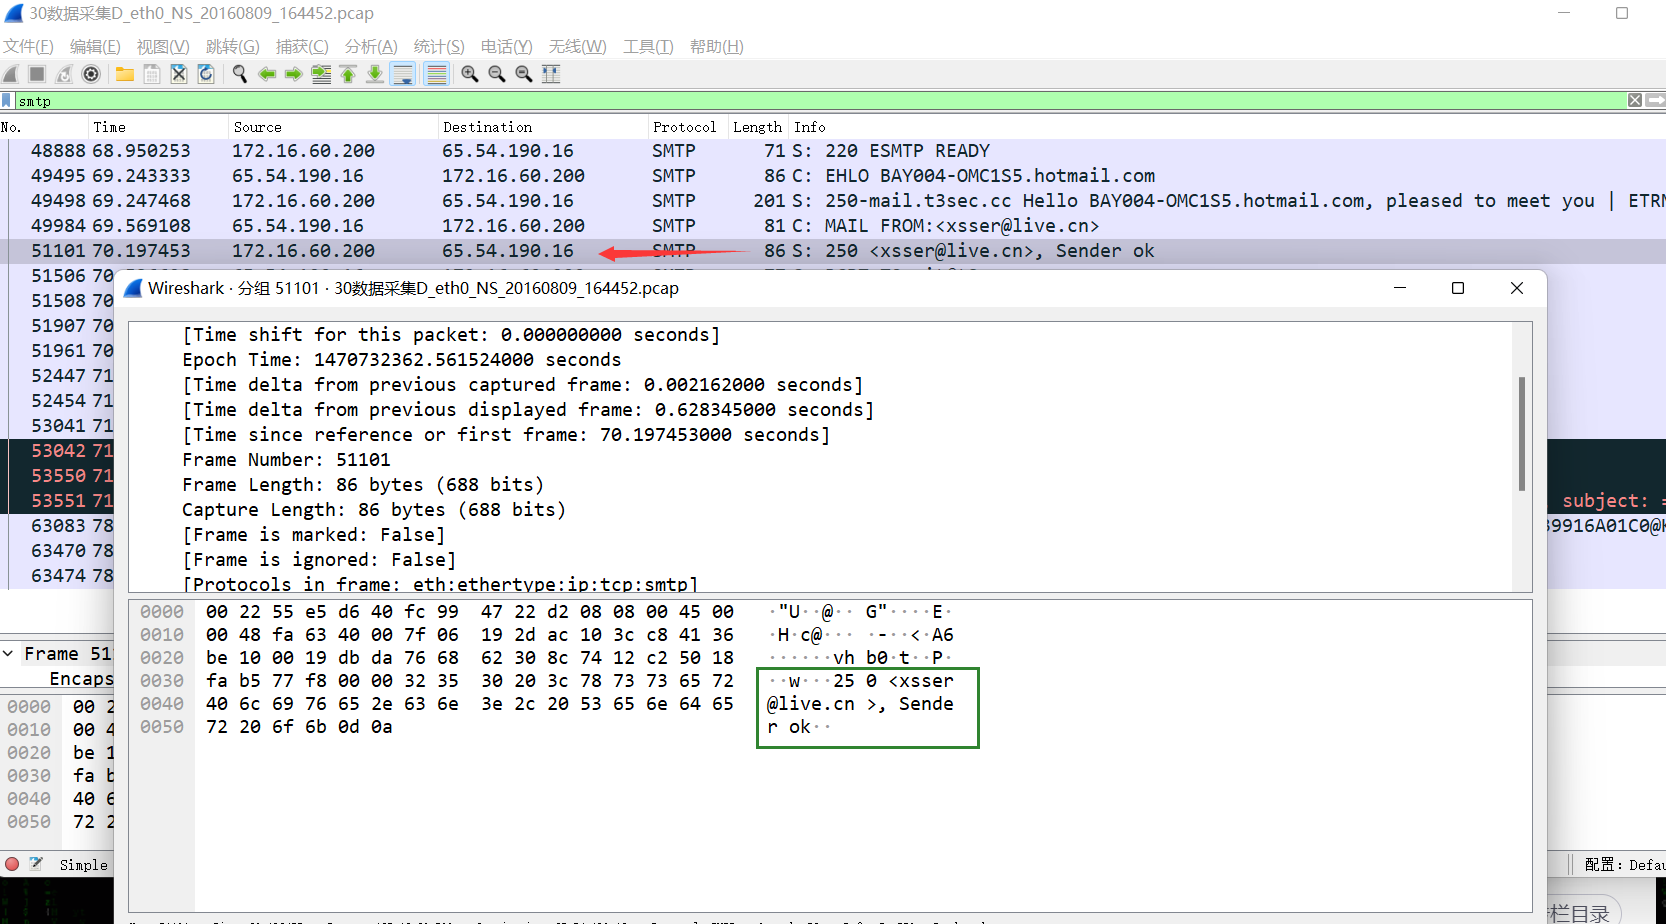Find a packet with magnifier icon

pyautogui.click(x=240, y=74)
